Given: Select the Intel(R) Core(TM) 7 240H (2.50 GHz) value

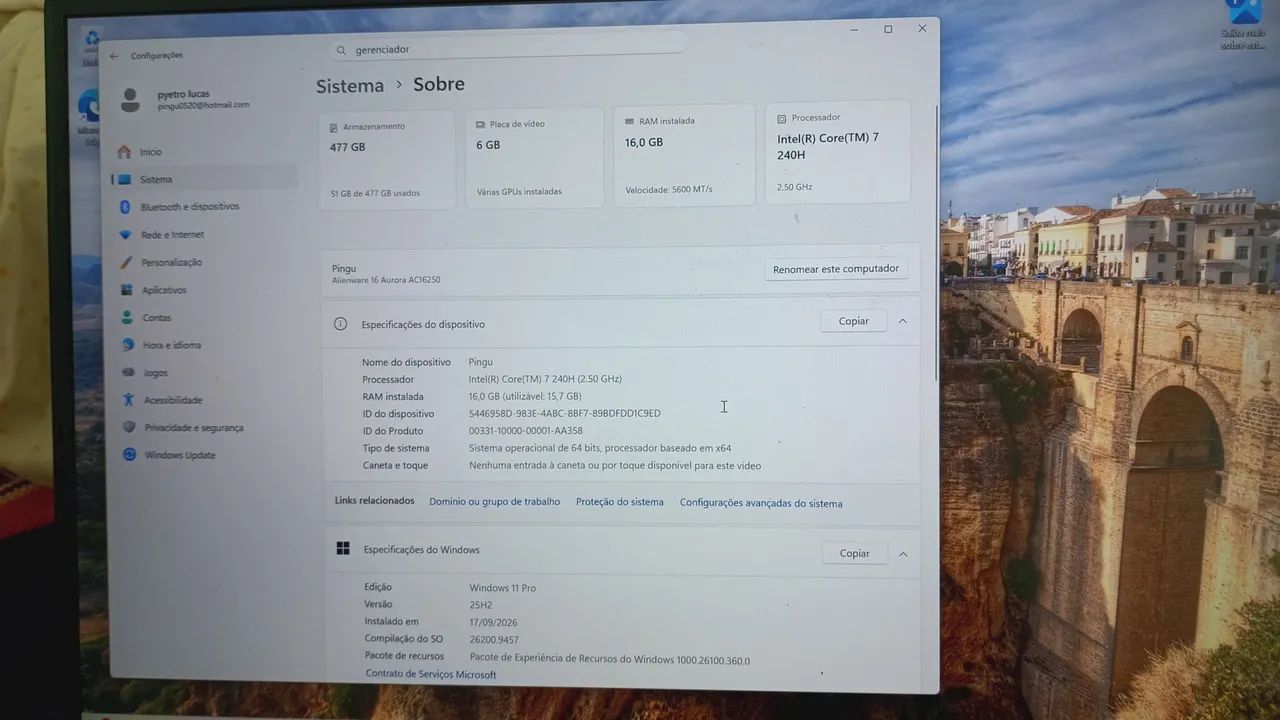Looking at the screenshot, I should [545, 379].
